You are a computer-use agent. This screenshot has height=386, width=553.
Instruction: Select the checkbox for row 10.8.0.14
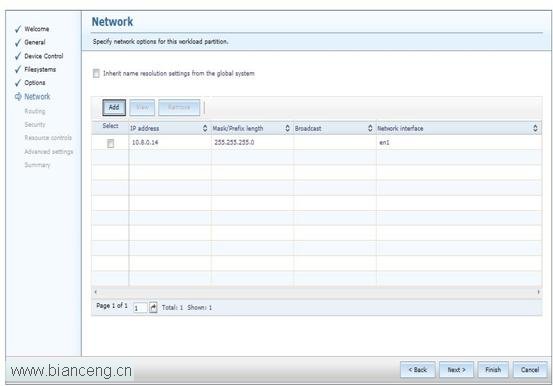point(110,143)
